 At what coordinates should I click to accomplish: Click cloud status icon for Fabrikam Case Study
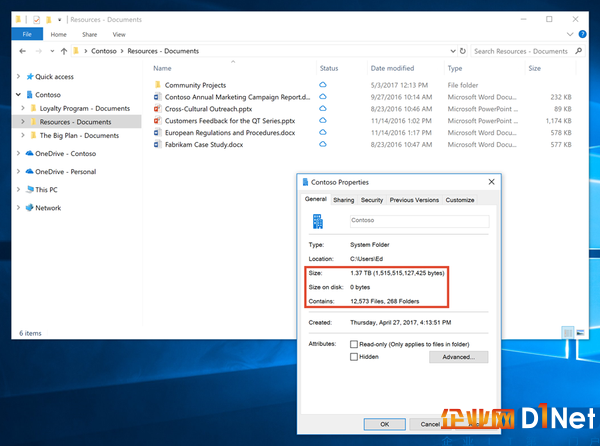click(323, 144)
